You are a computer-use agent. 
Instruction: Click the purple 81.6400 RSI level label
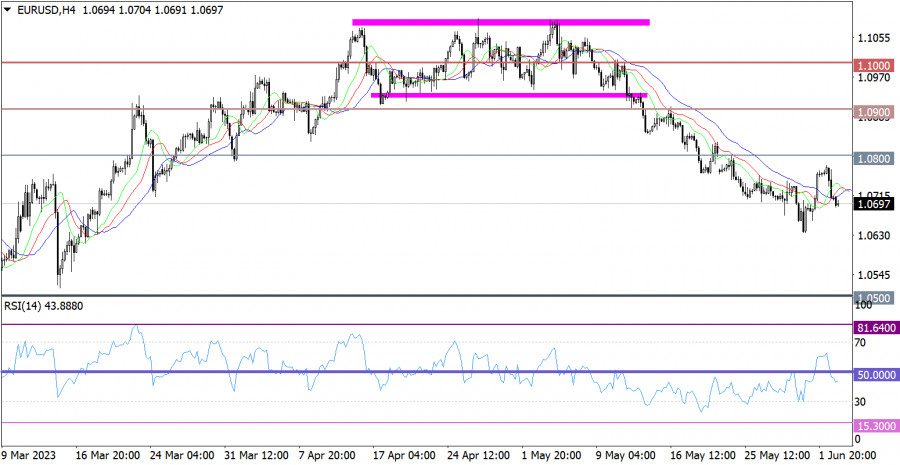pos(876,327)
